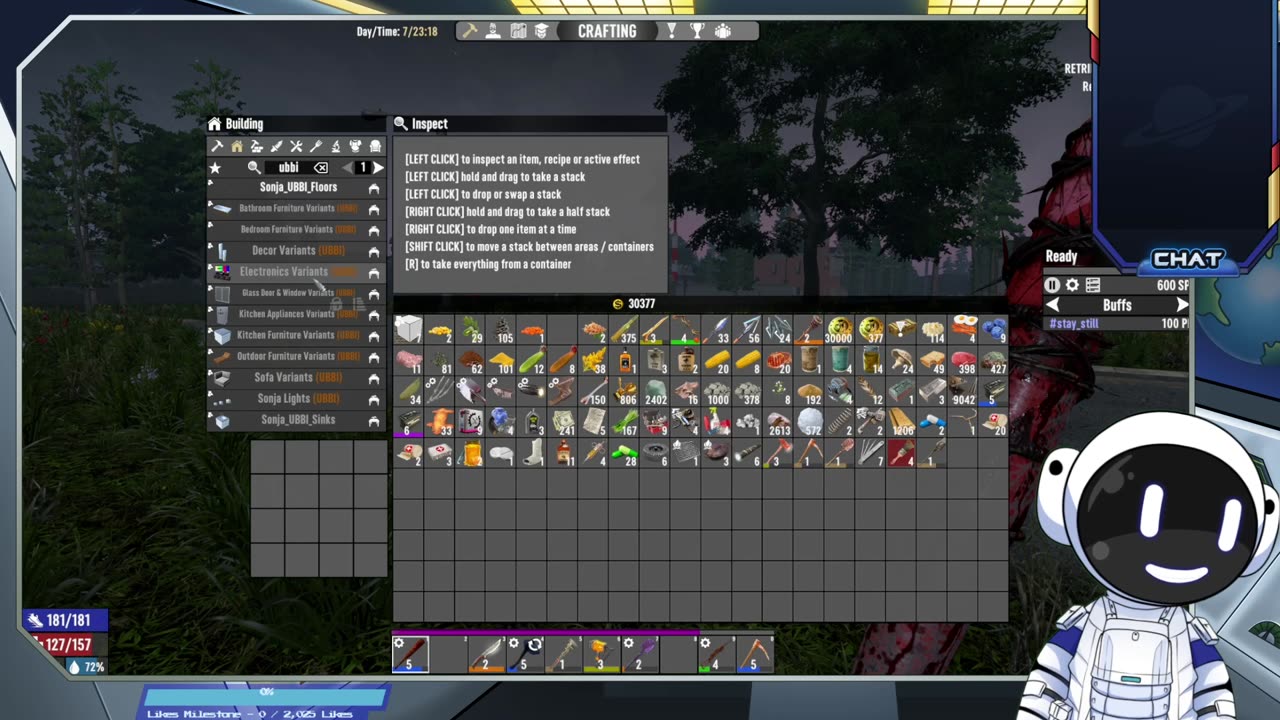Screen dimensions: 1280x720
Task: Select Kitchen Appliances Variants recipe
Action: (297, 314)
